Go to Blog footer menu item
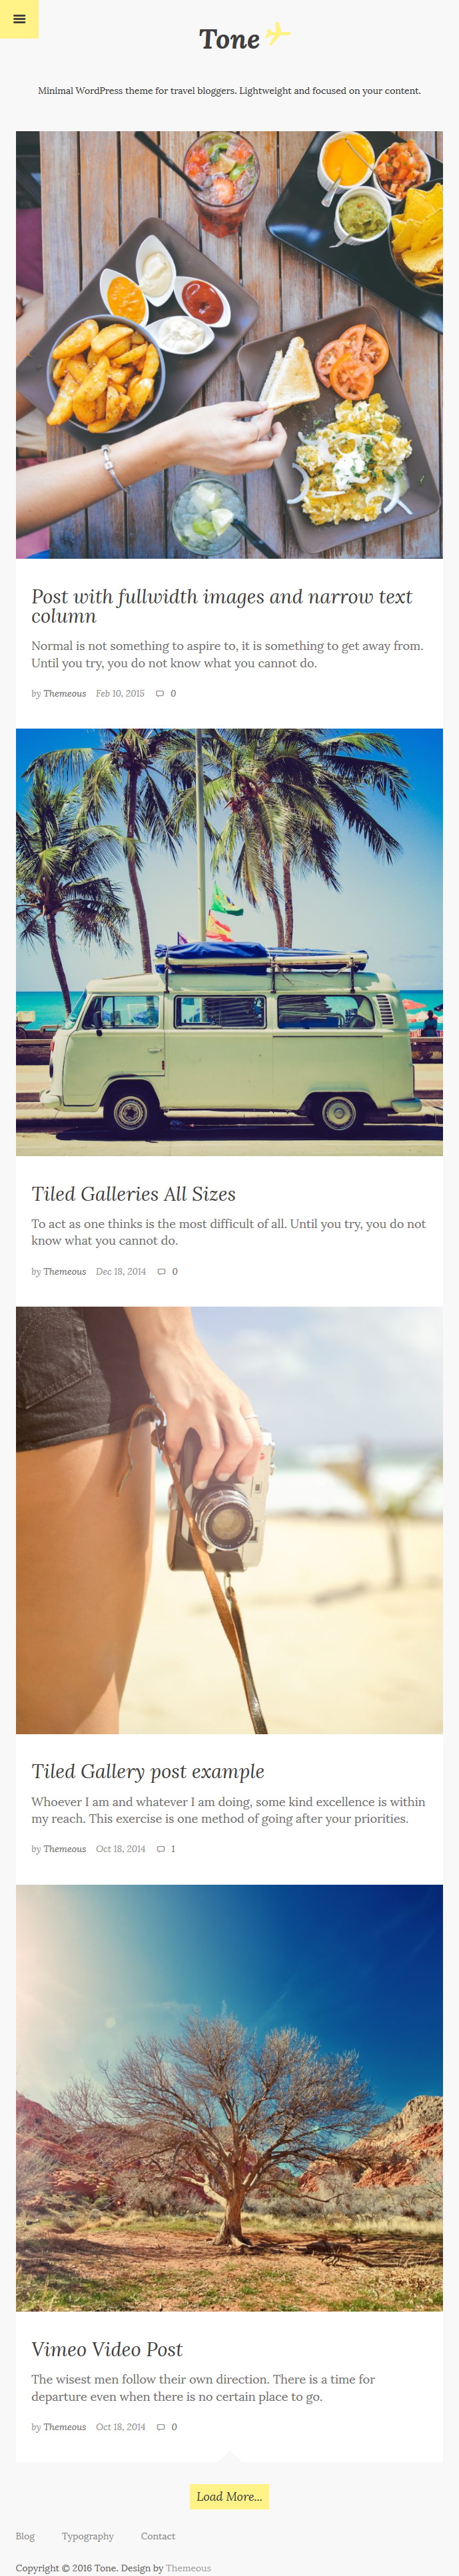Image resolution: width=459 pixels, height=2576 pixels. (25, 2536)
